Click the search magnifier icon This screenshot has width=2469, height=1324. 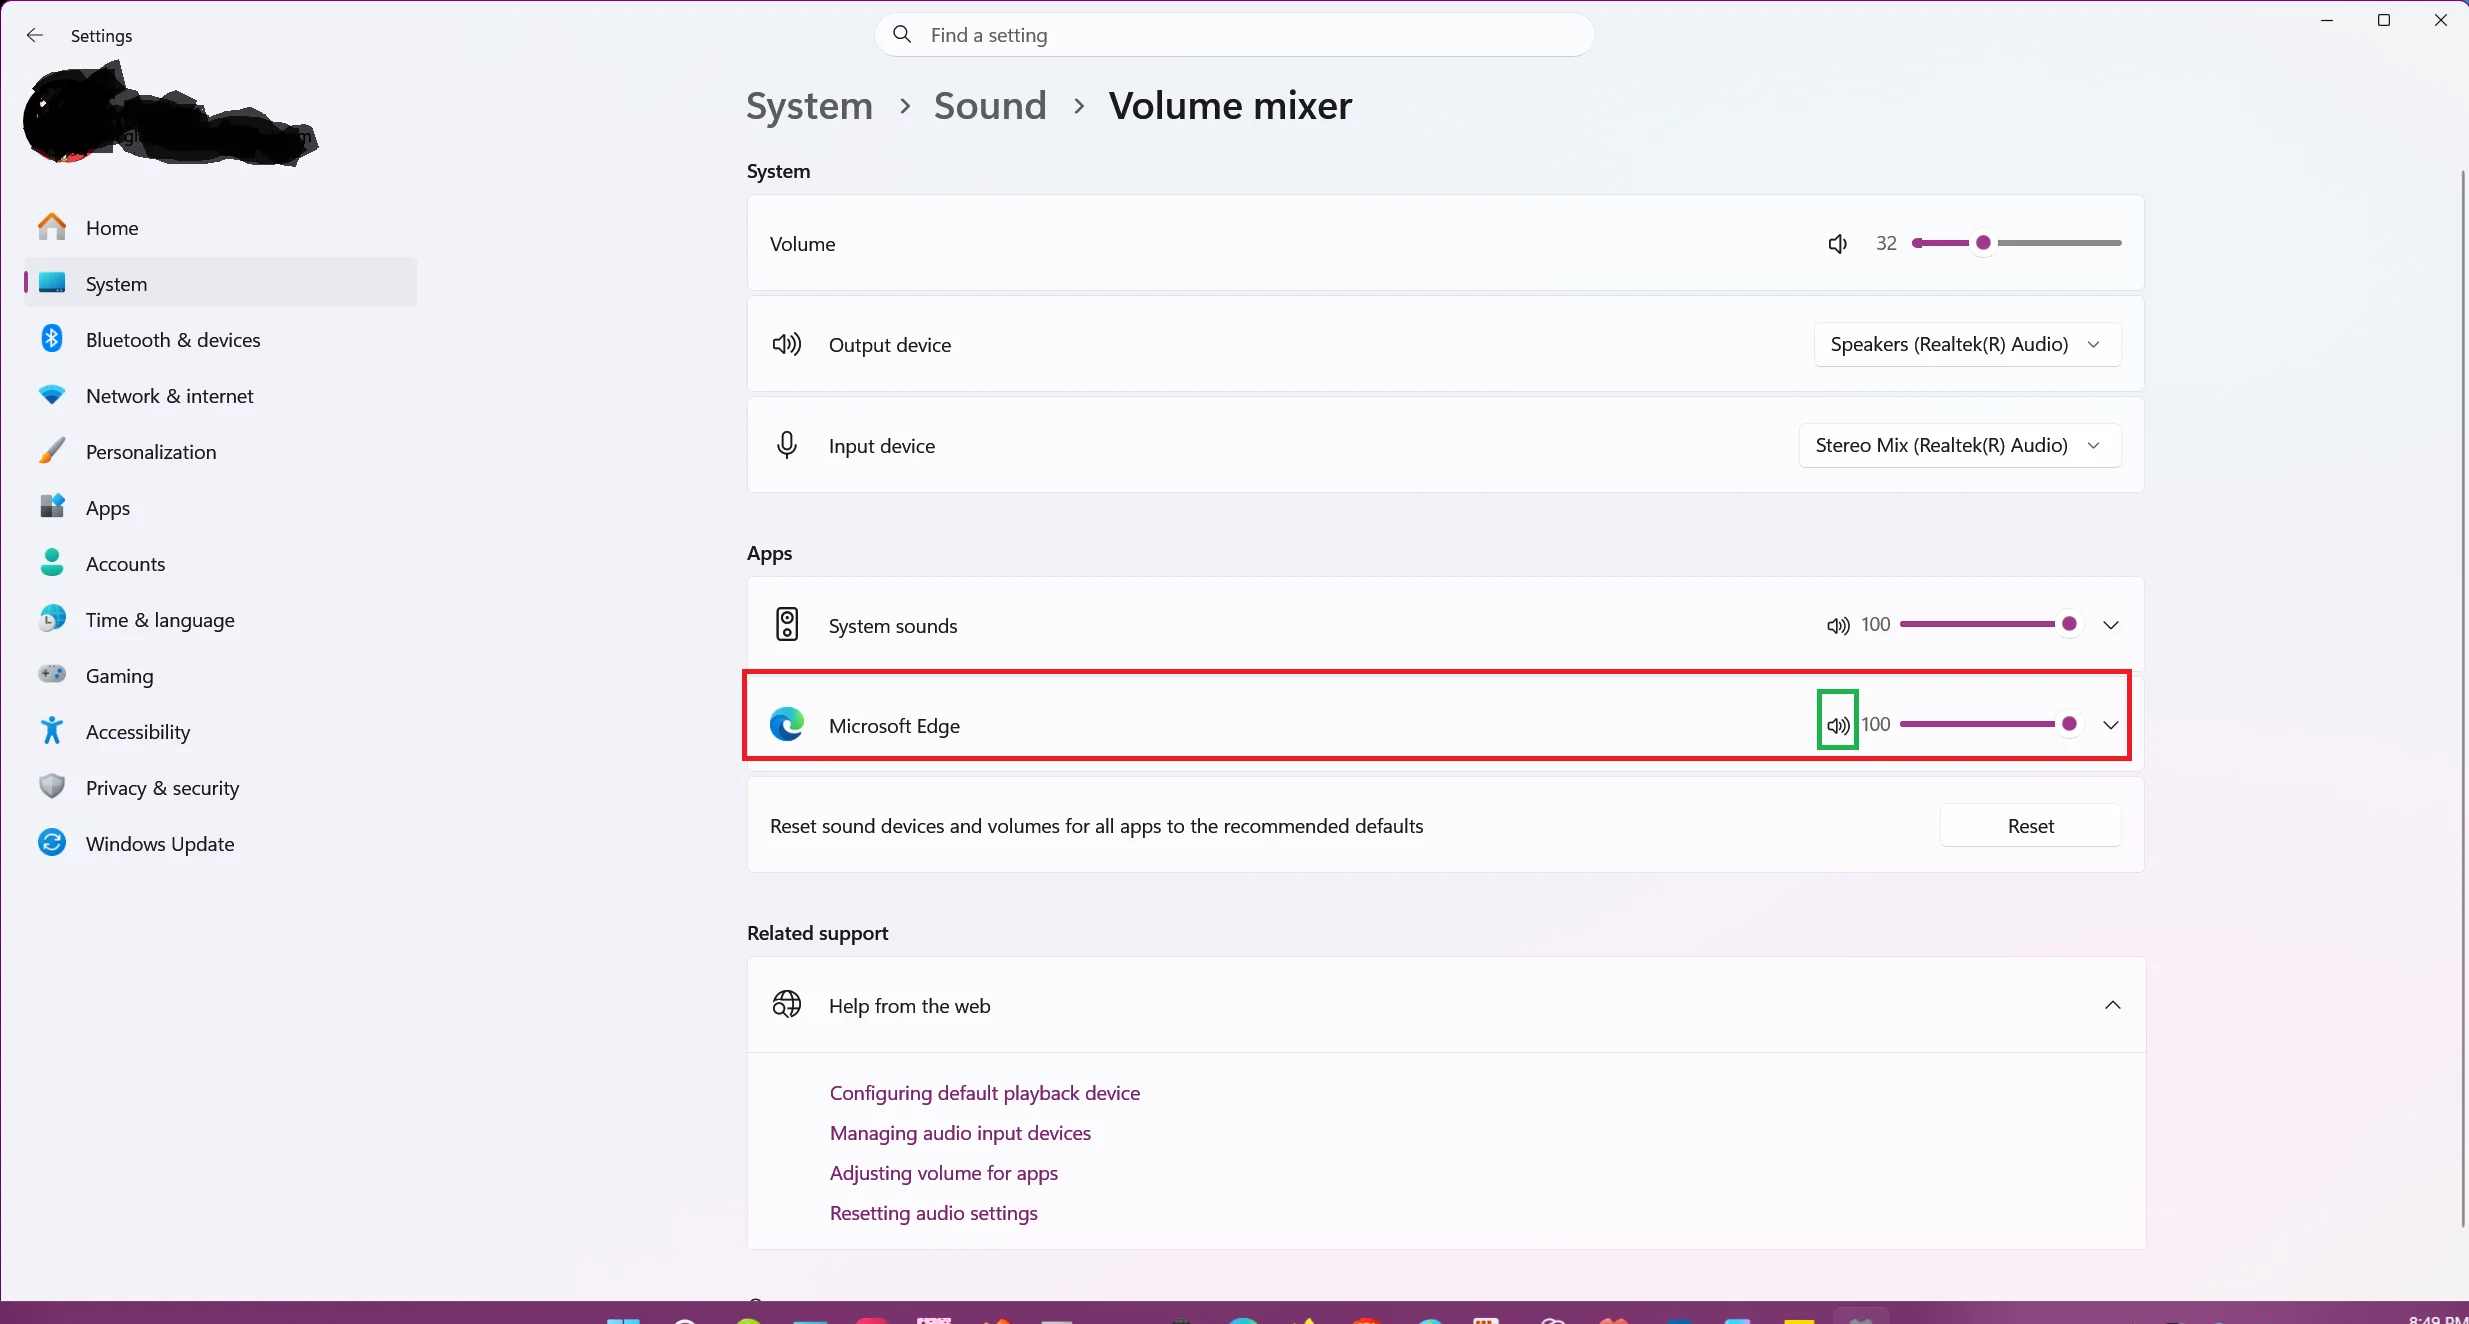[902, 35]
